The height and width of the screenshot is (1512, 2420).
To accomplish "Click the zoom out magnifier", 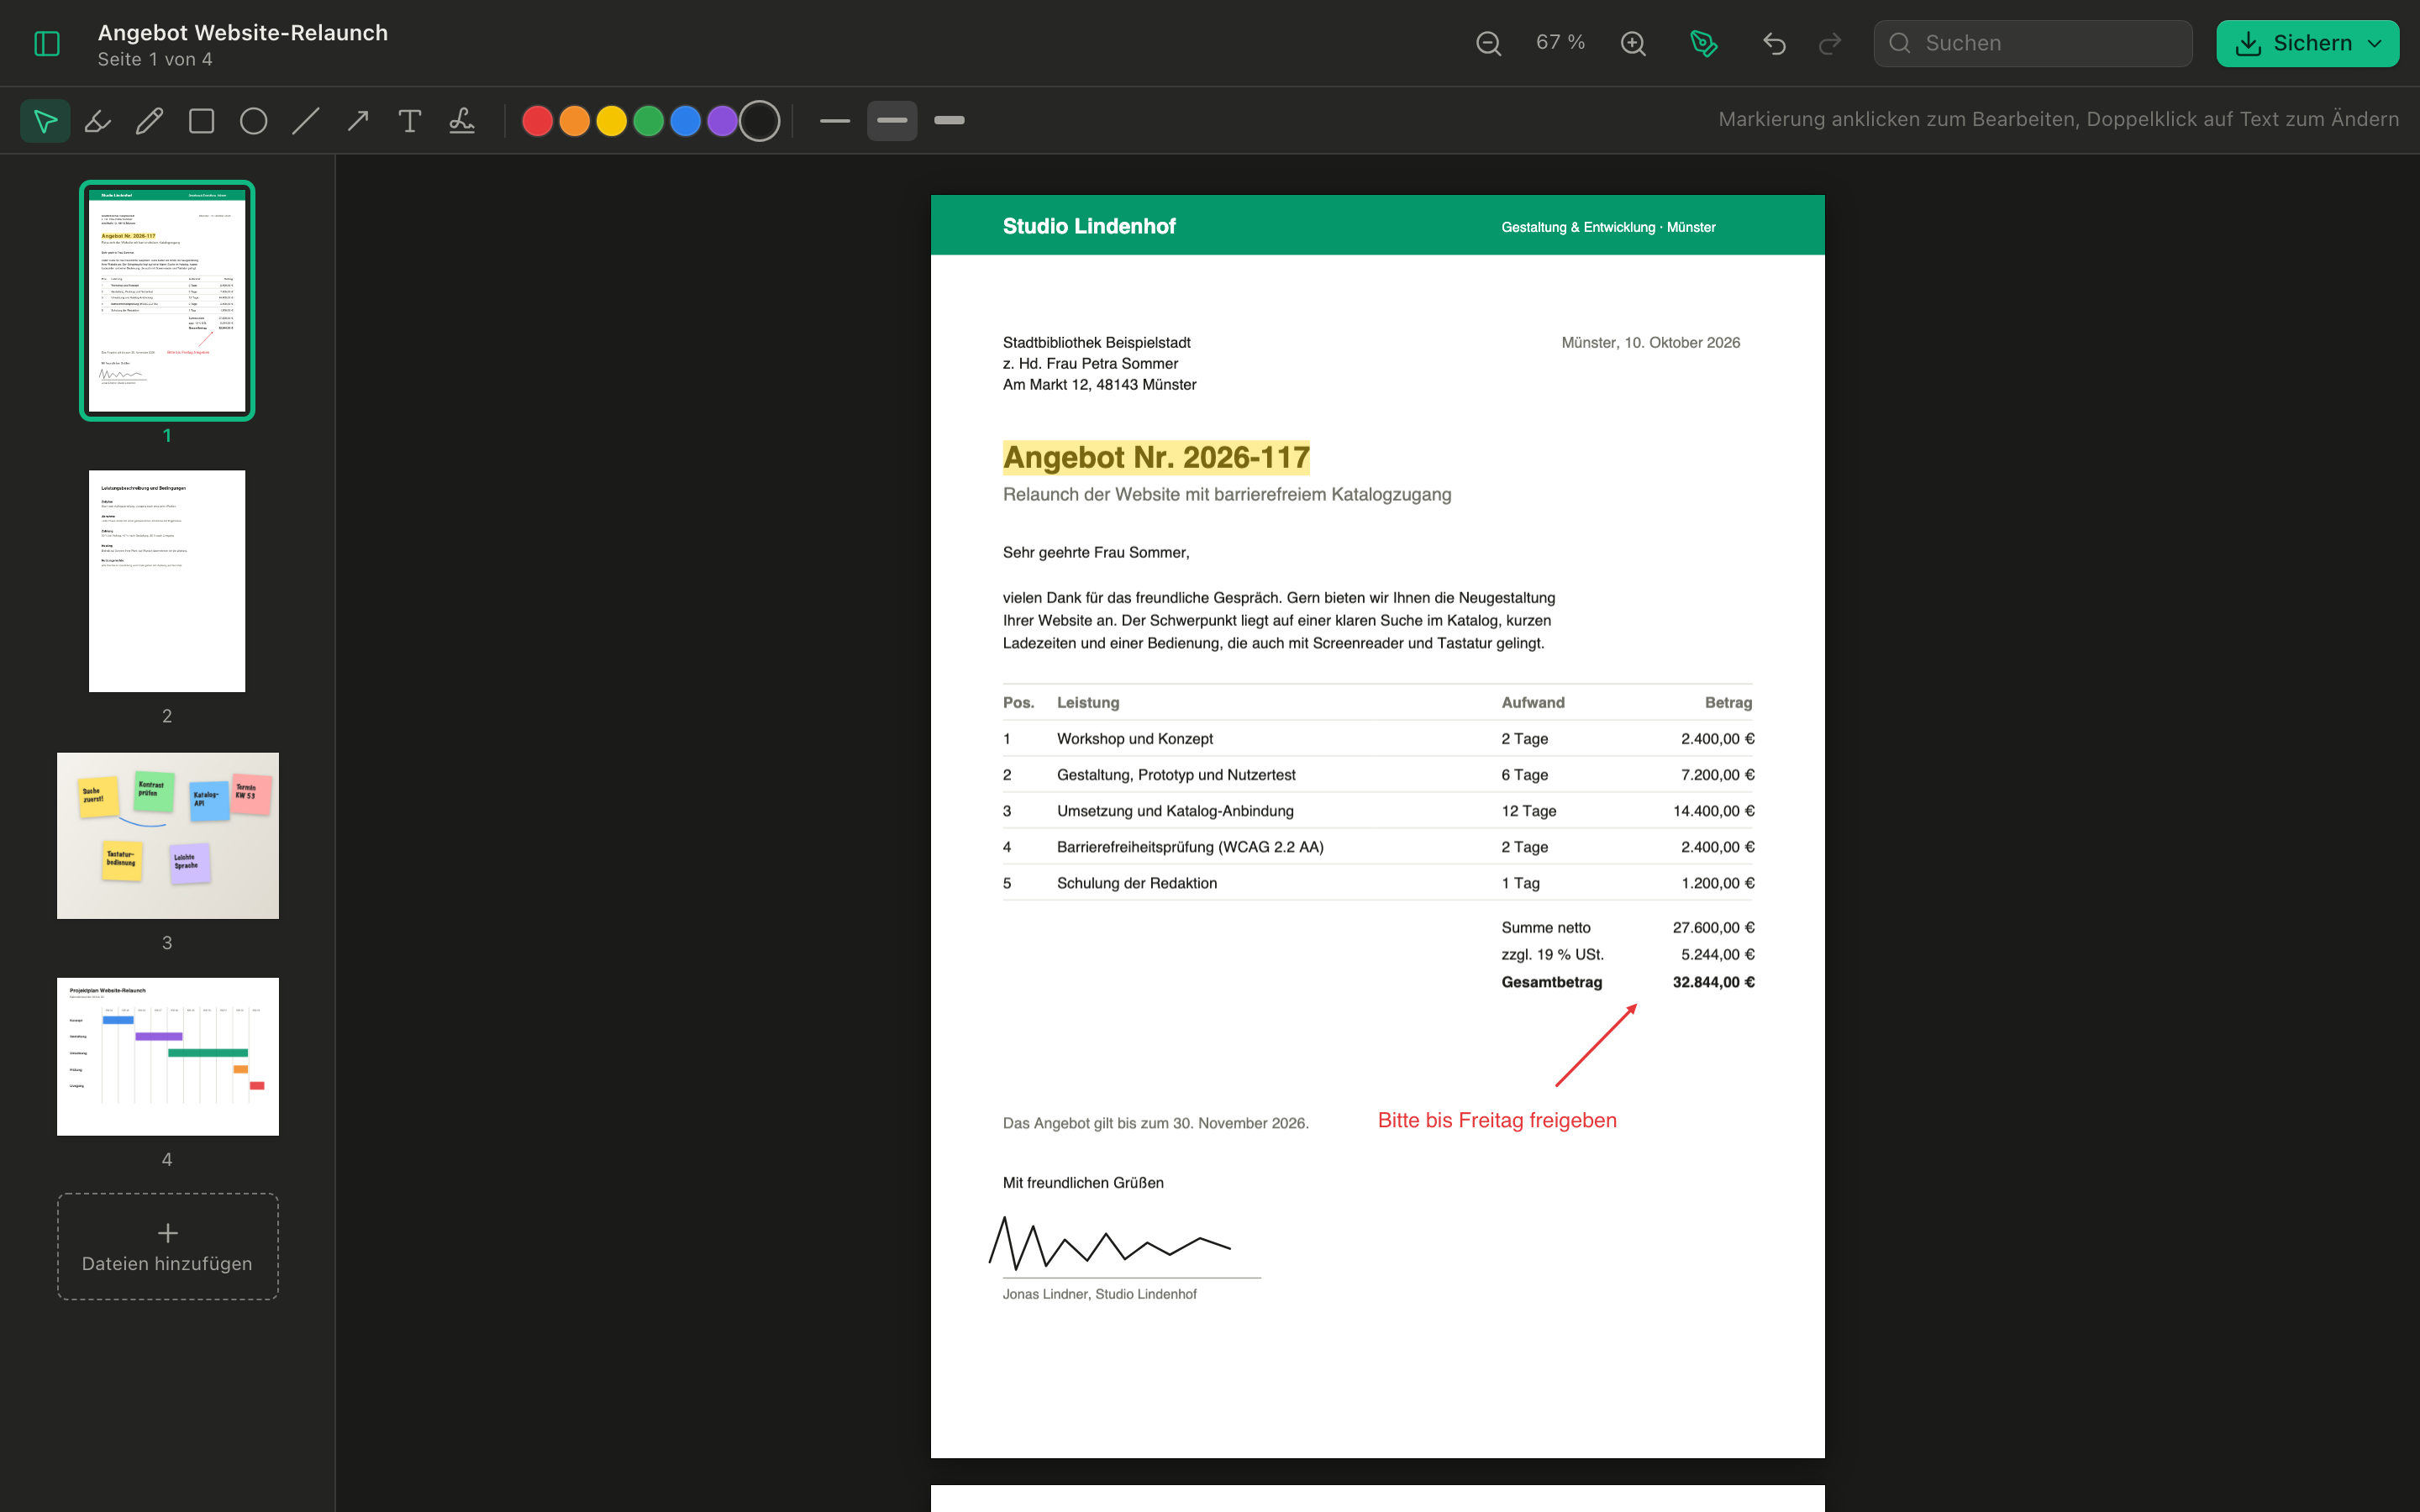I will [1488, 43].
